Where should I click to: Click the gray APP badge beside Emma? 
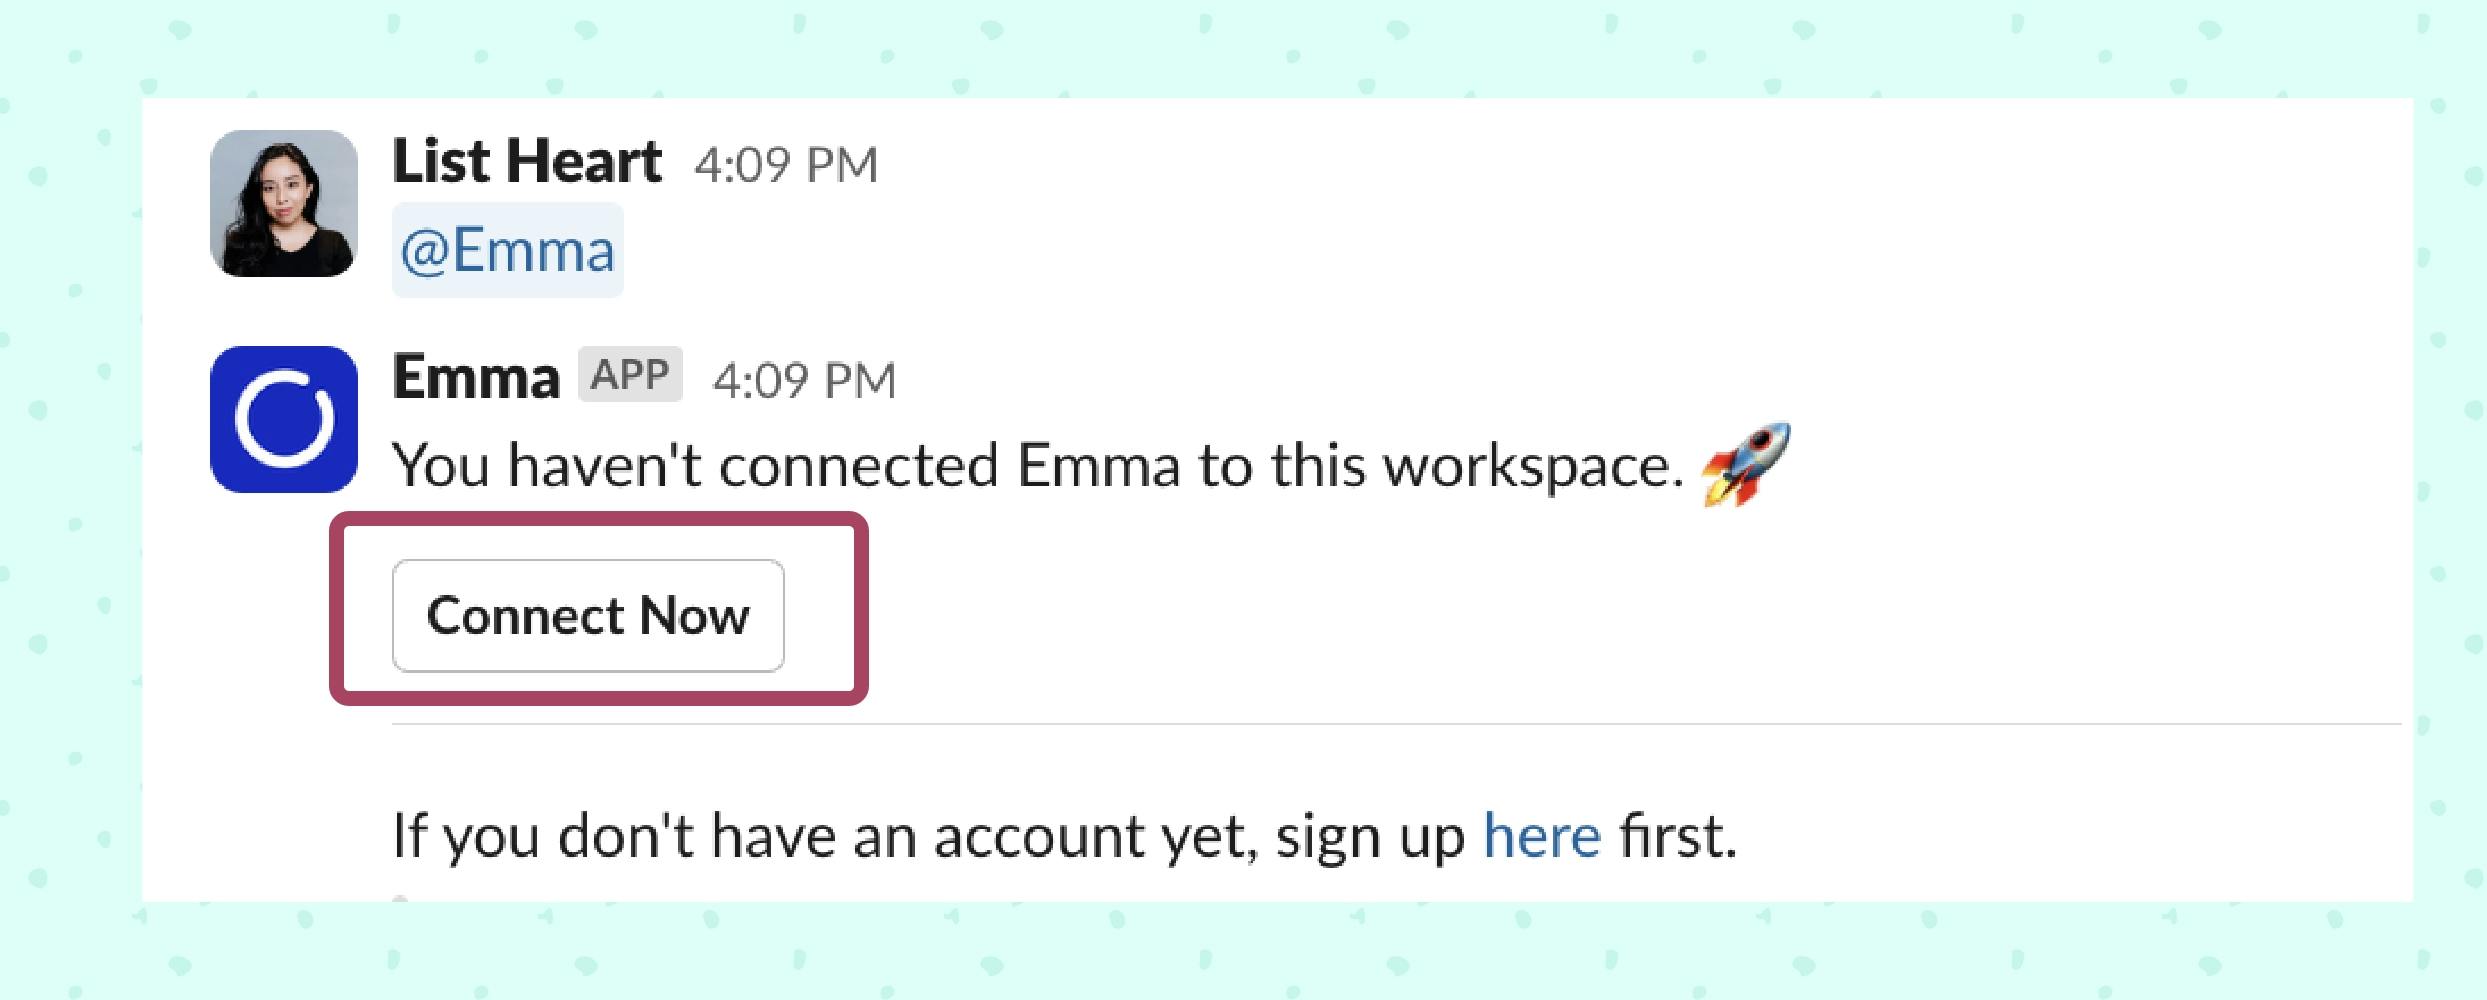[630, 374]
